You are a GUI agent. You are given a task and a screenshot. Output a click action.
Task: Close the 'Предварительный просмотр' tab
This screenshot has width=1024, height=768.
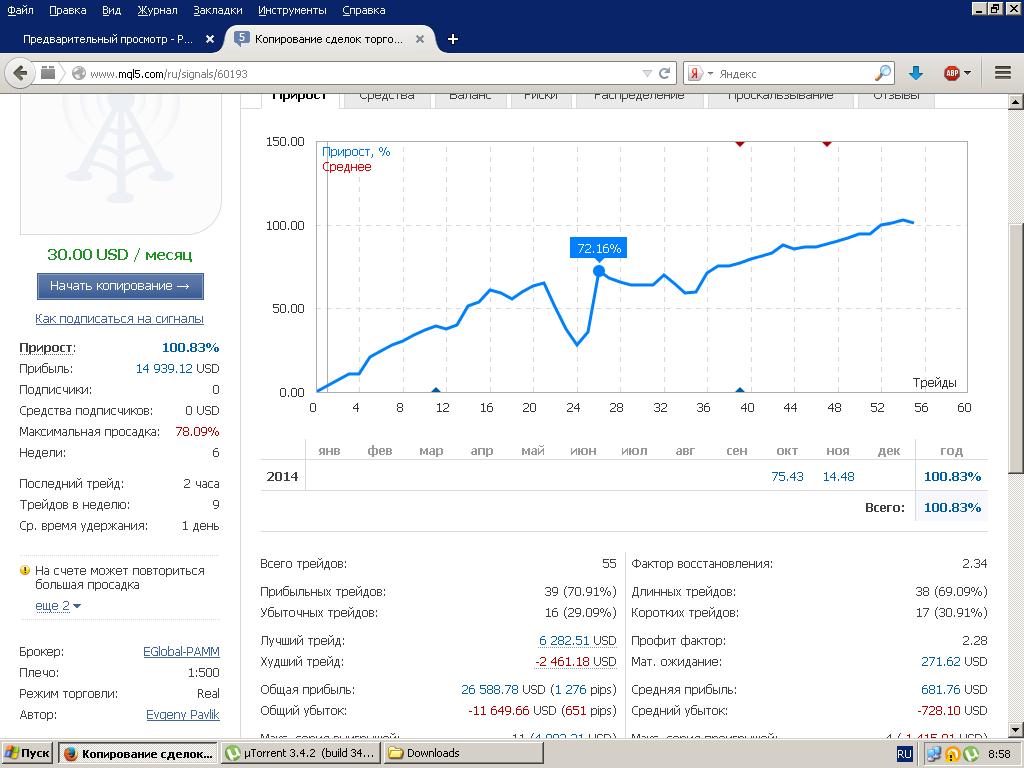(210, 39)
